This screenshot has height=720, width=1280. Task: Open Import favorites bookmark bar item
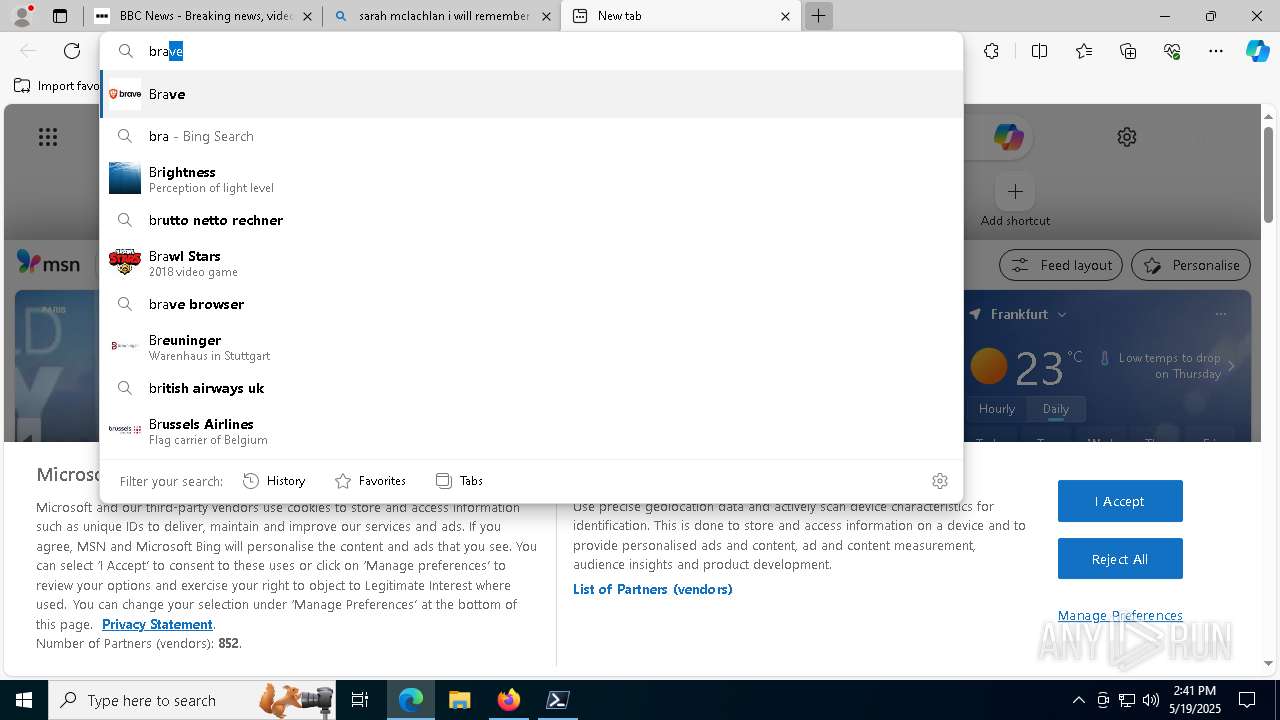pyautogui.click(x=58, y=86)
